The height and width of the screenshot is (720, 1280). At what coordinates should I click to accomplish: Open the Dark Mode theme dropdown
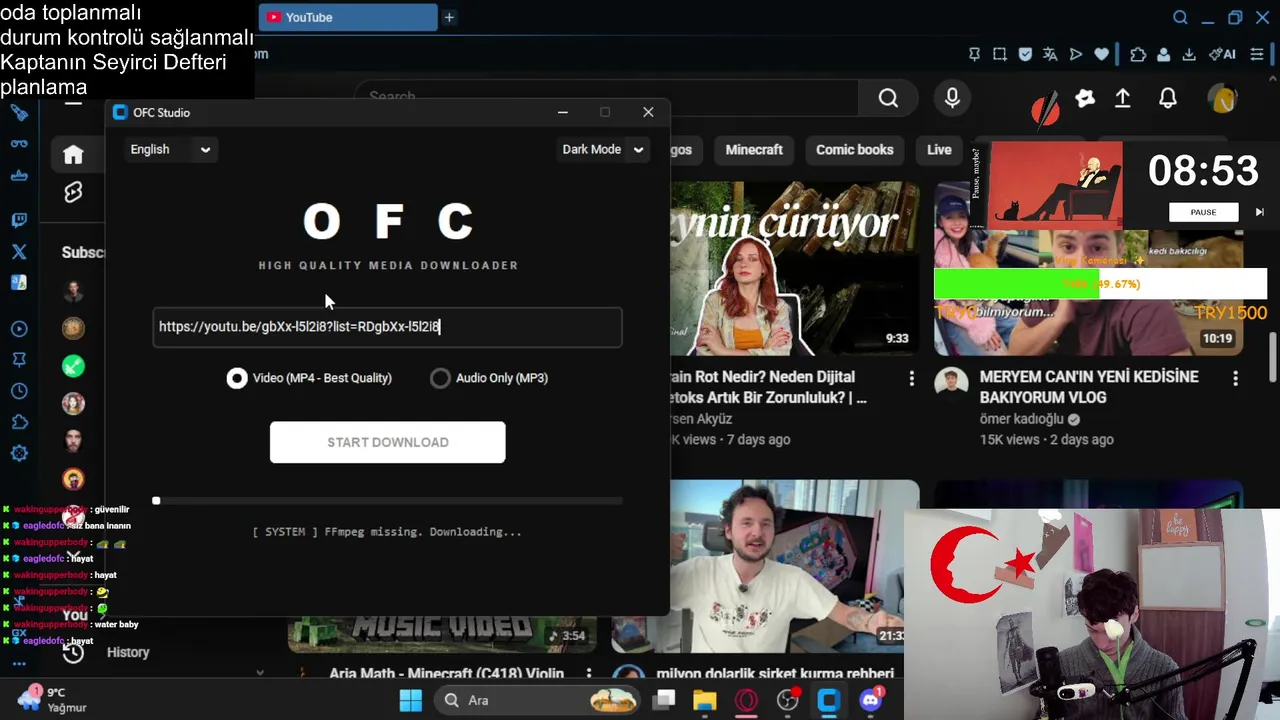pos(603,149)
